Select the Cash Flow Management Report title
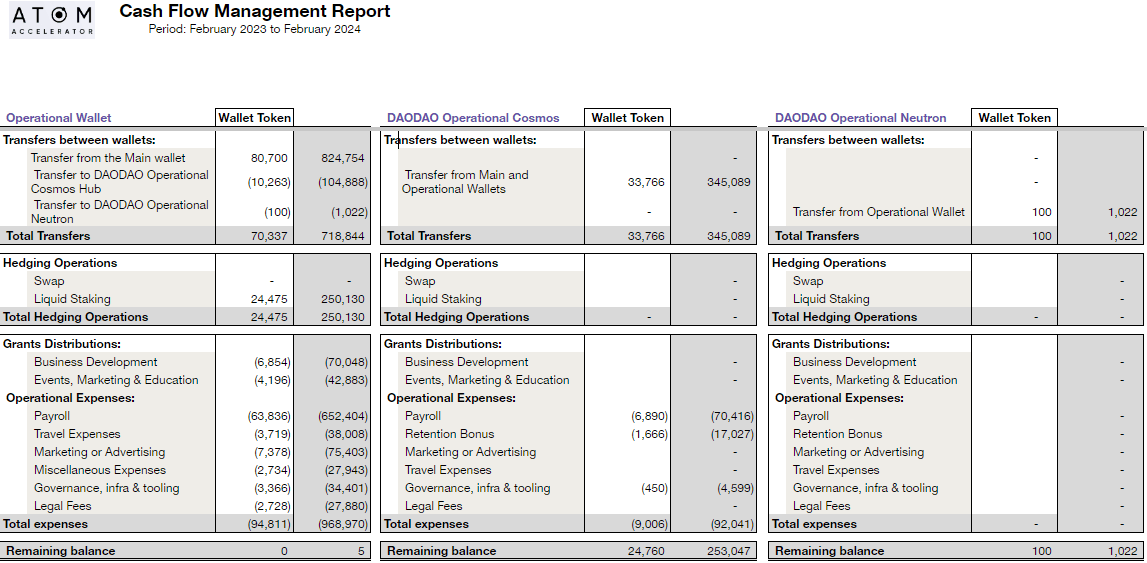 [254, 12]
